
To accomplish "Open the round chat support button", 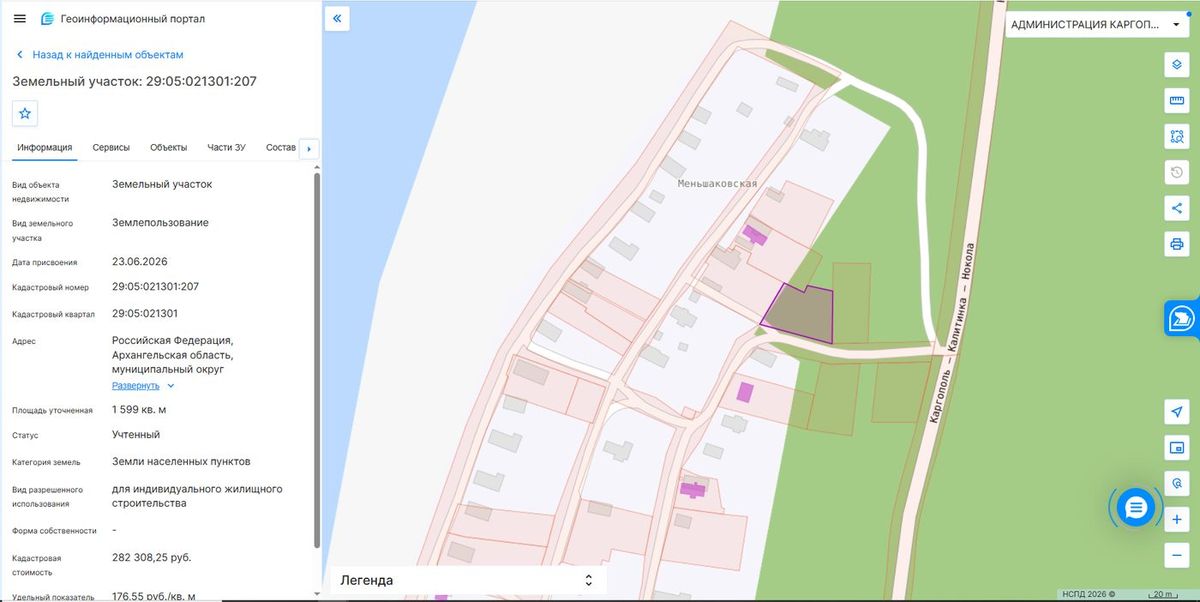I will [1135, 508].
